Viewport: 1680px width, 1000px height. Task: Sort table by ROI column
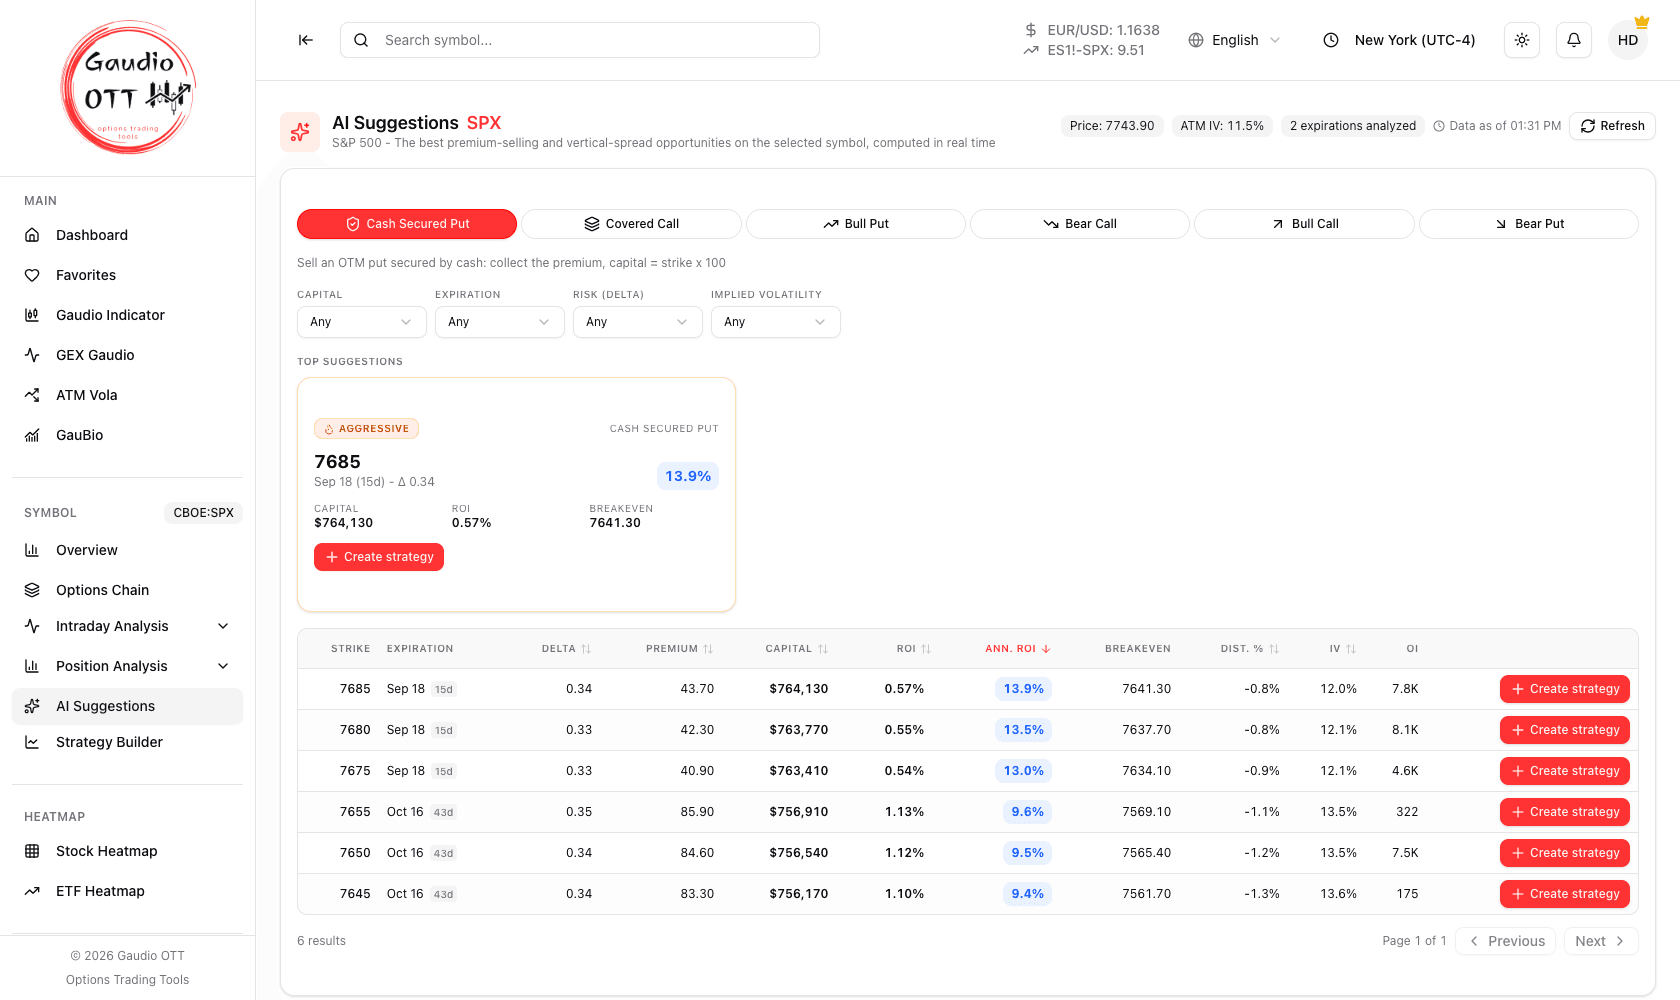[913, 649]
